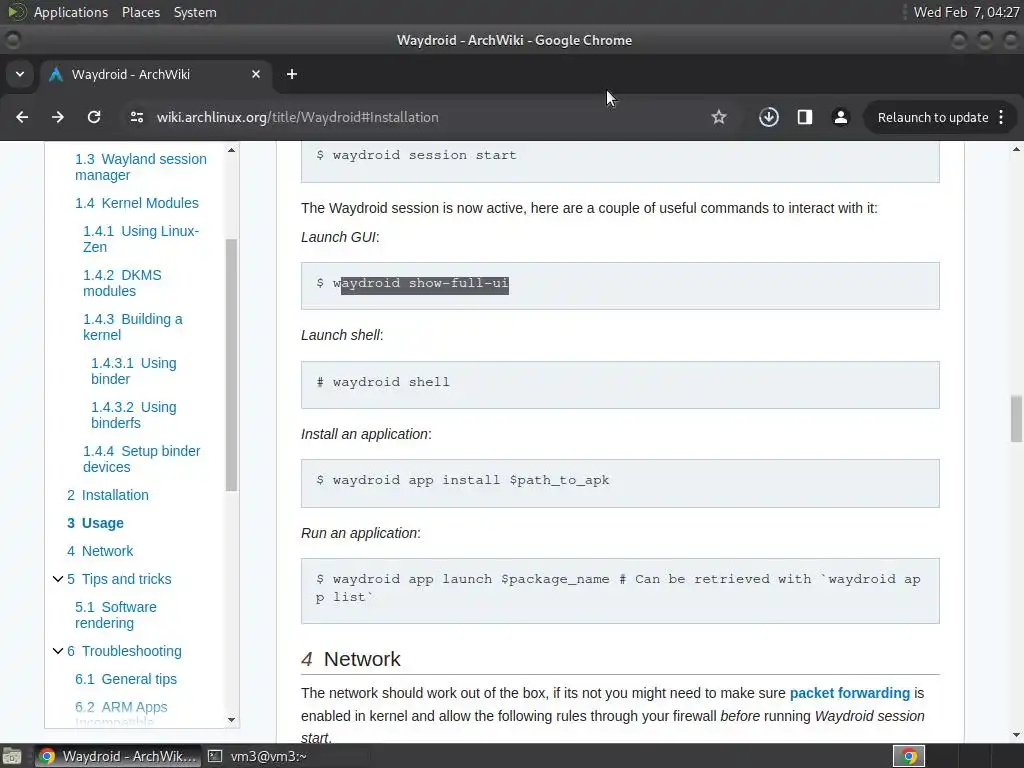
Task: Go back to the previous page
Action: [22, 117]
